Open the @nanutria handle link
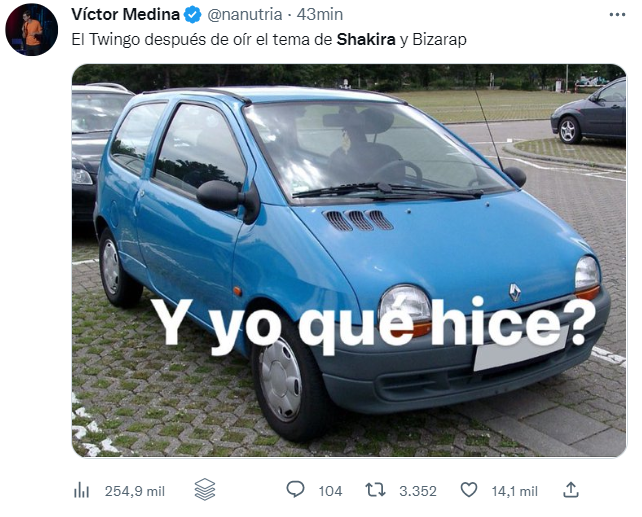Image resolution: width=642 pixels, height=517 pixels. click(245, 15)
